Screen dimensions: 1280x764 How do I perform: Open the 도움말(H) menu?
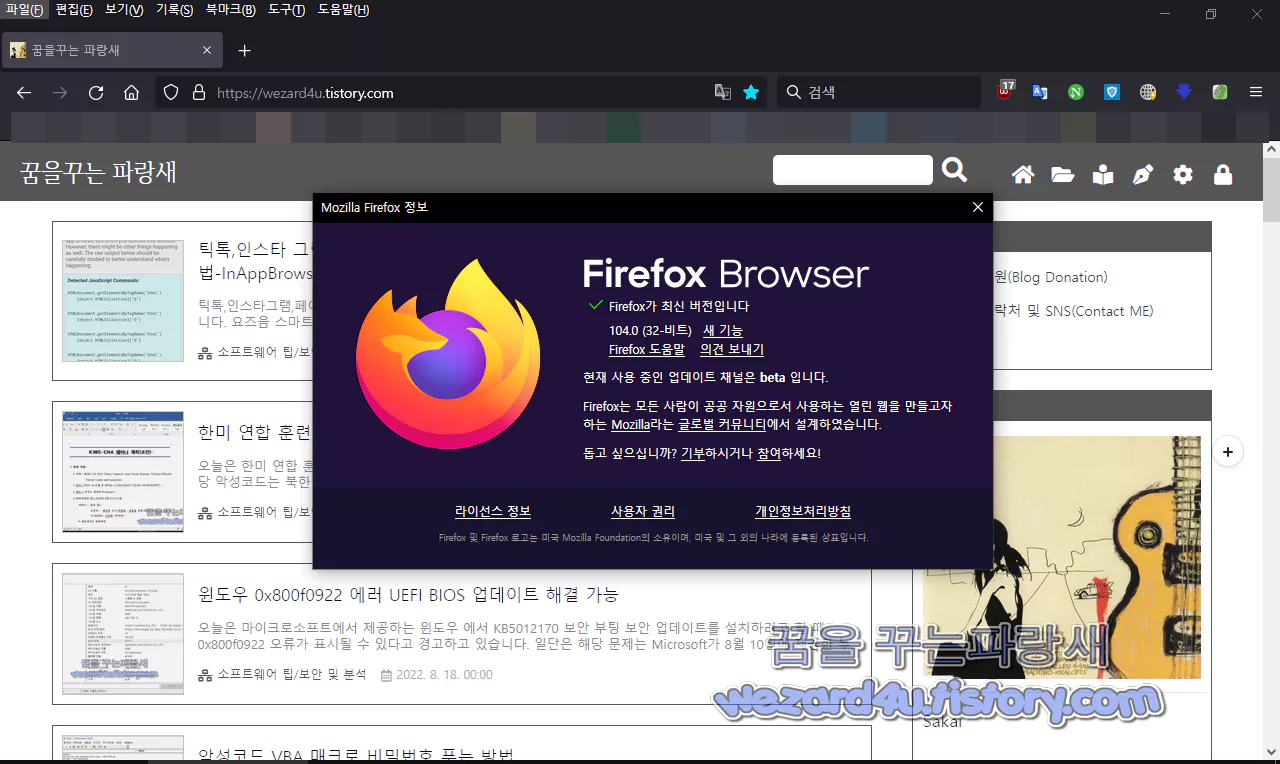click(x=343, y=10)
